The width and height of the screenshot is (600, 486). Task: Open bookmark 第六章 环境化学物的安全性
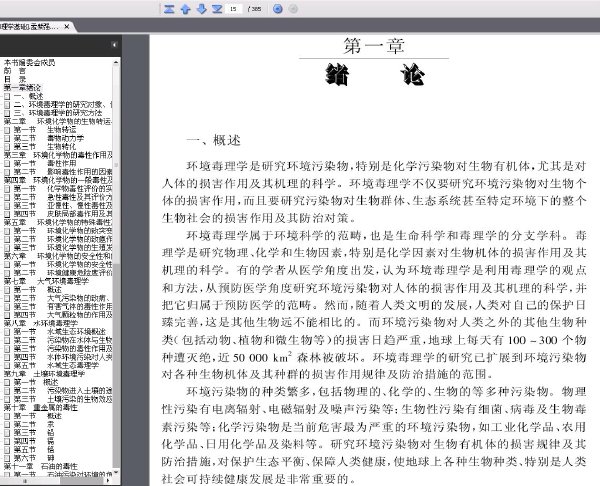coord(58,256)
